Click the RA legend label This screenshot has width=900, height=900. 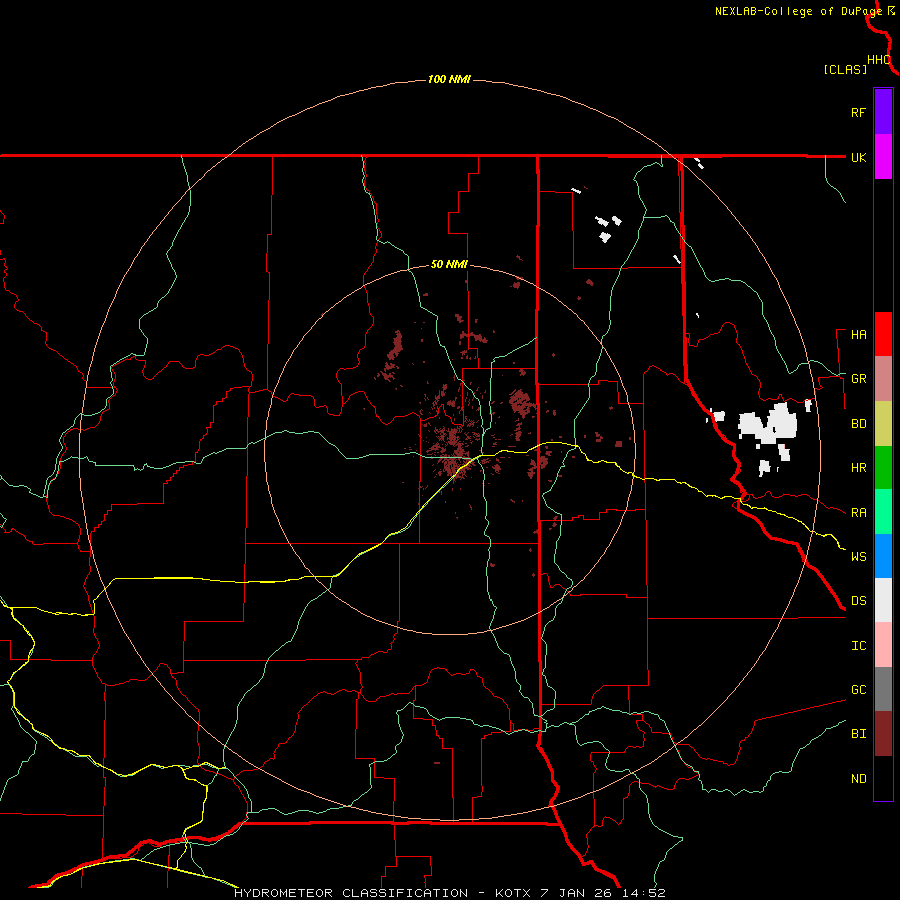[x=858, y=513]
